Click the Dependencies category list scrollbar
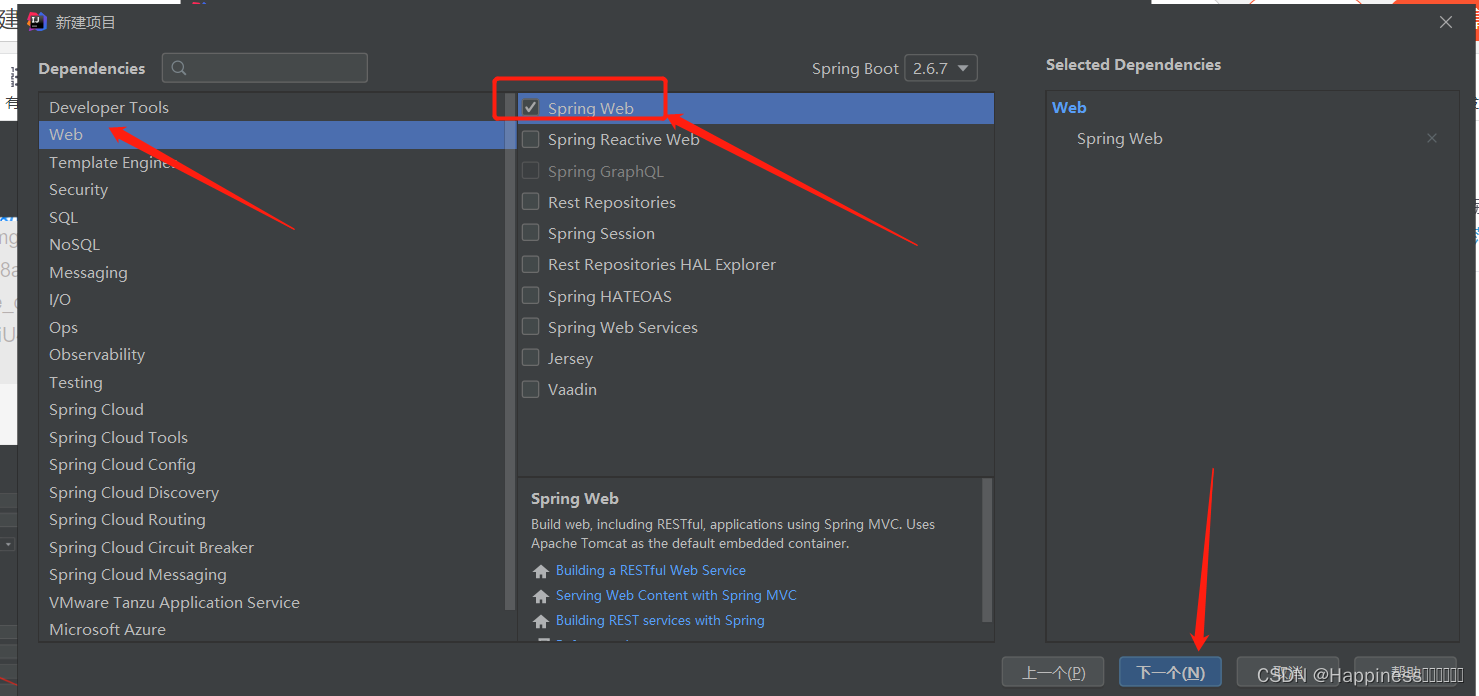Viewport: 1479px width, 696px height. coord(510,350)
